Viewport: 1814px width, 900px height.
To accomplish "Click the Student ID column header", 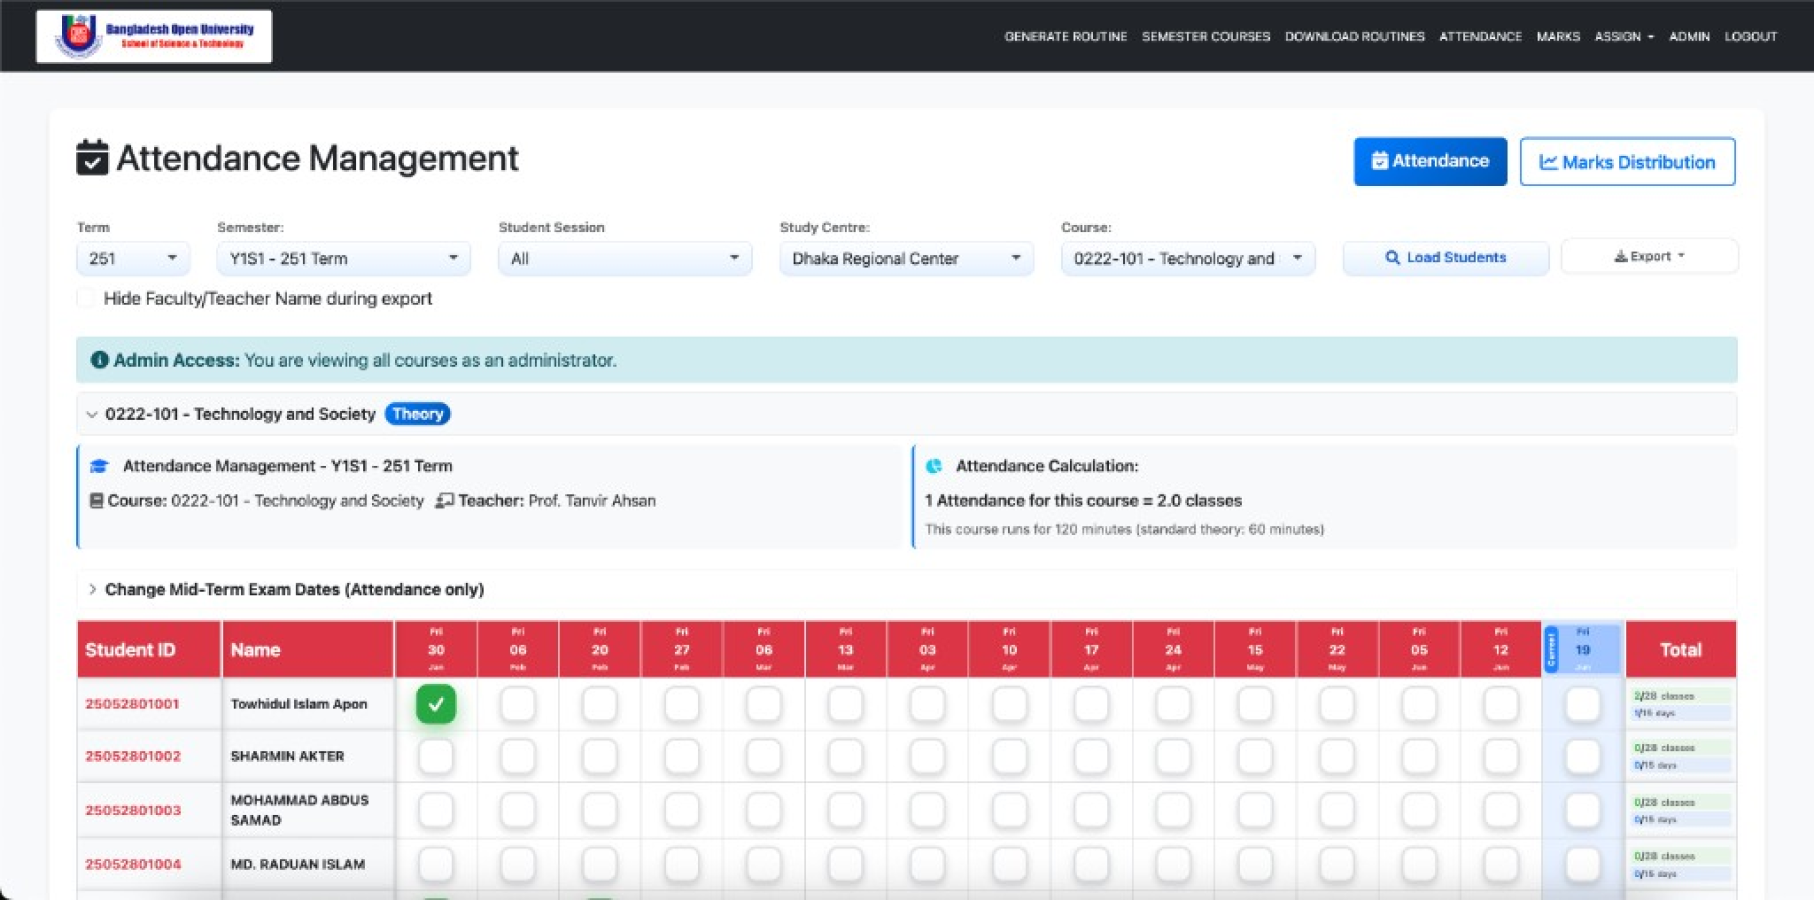I will (149, 649).
